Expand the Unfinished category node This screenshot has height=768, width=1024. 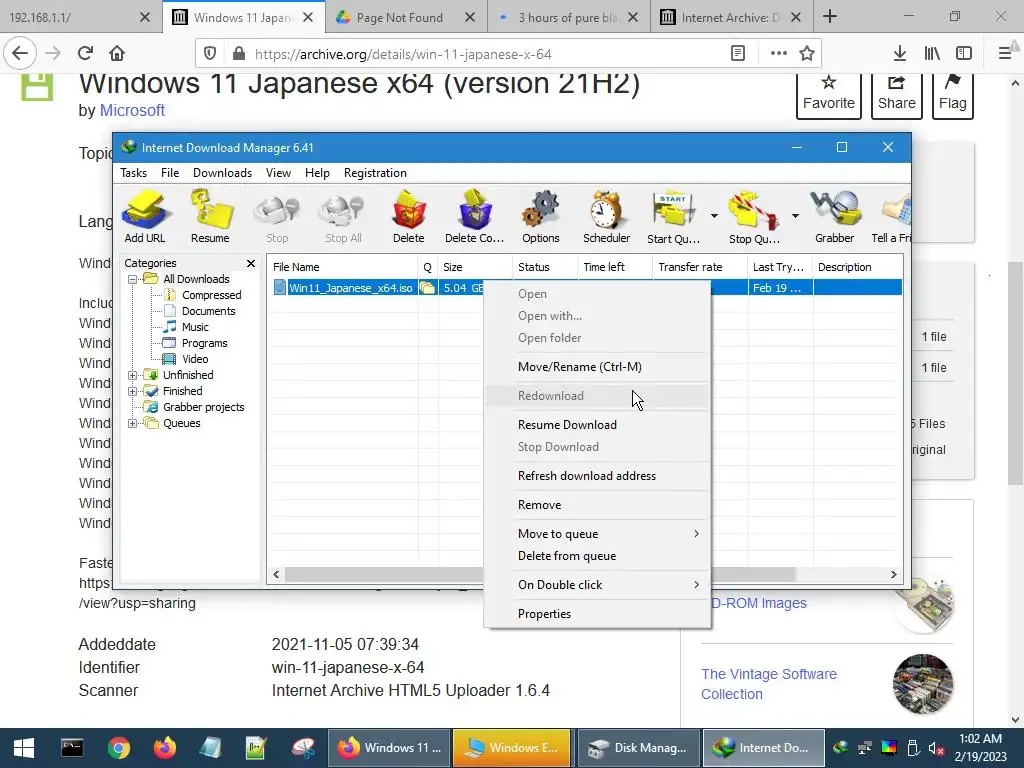point(133,376)
